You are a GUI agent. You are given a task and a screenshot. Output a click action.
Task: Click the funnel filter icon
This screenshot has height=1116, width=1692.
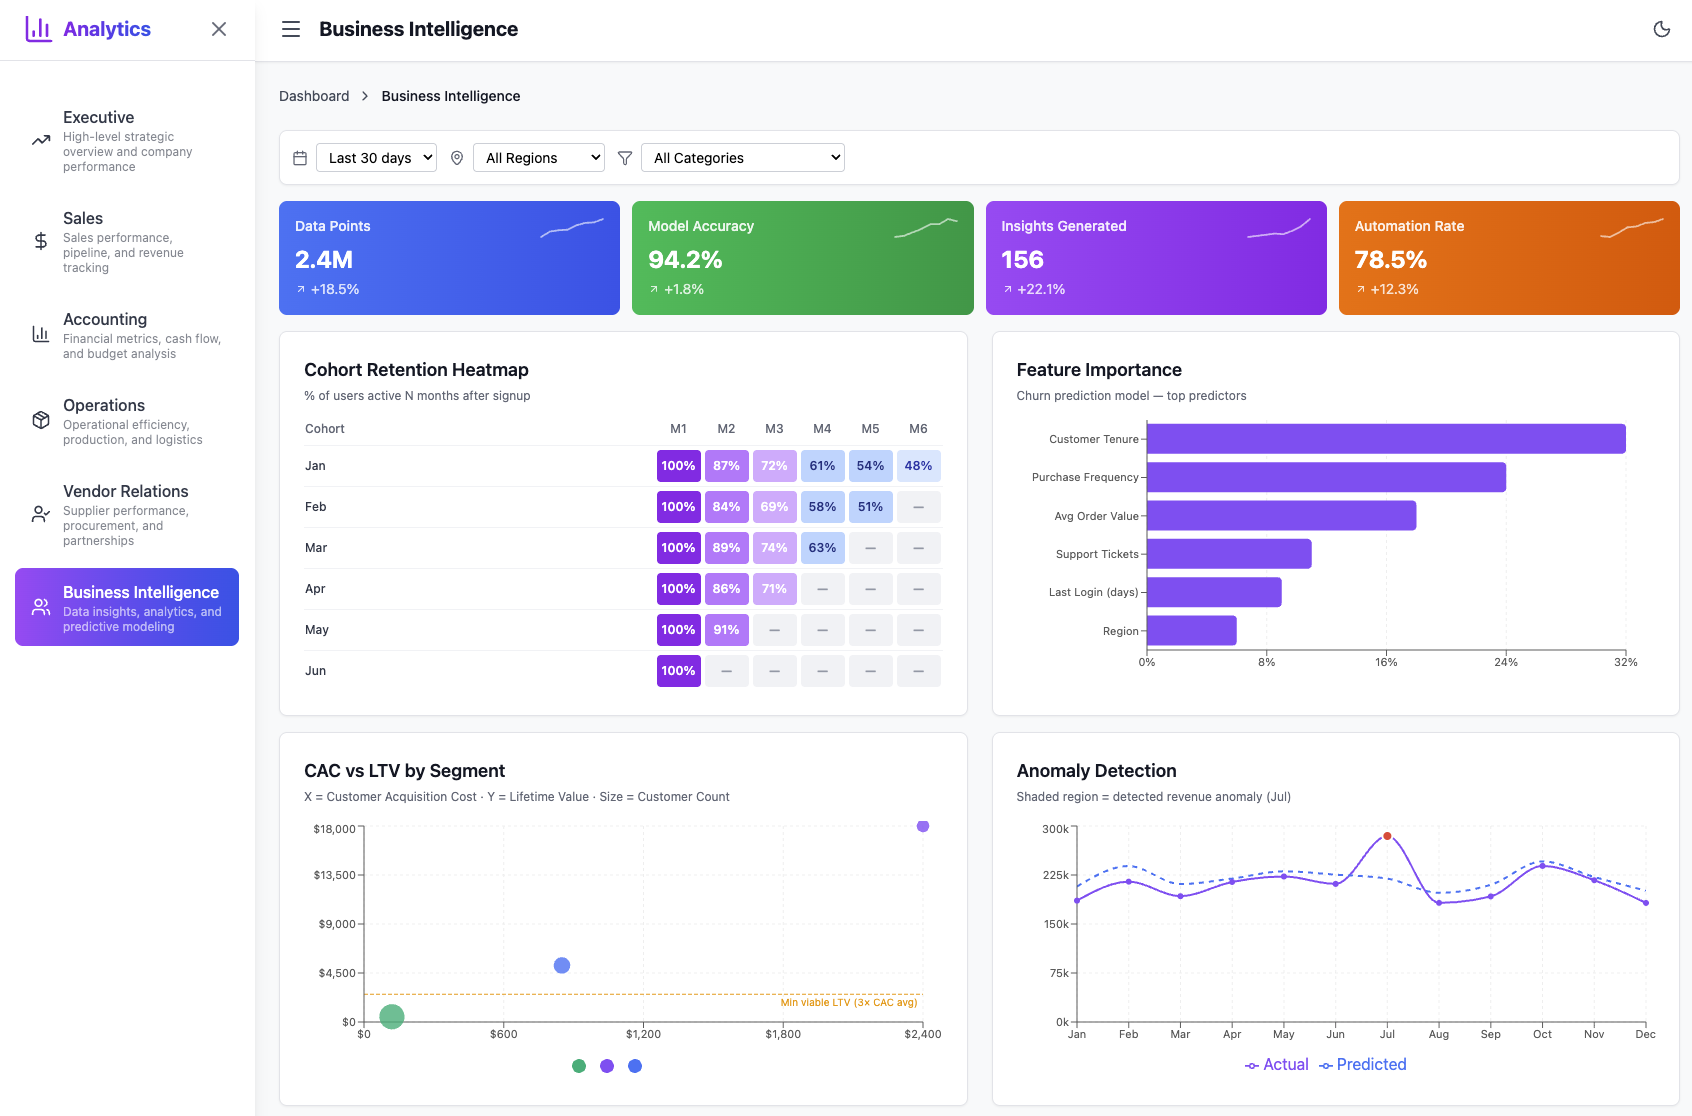click(x=625, y=158)
